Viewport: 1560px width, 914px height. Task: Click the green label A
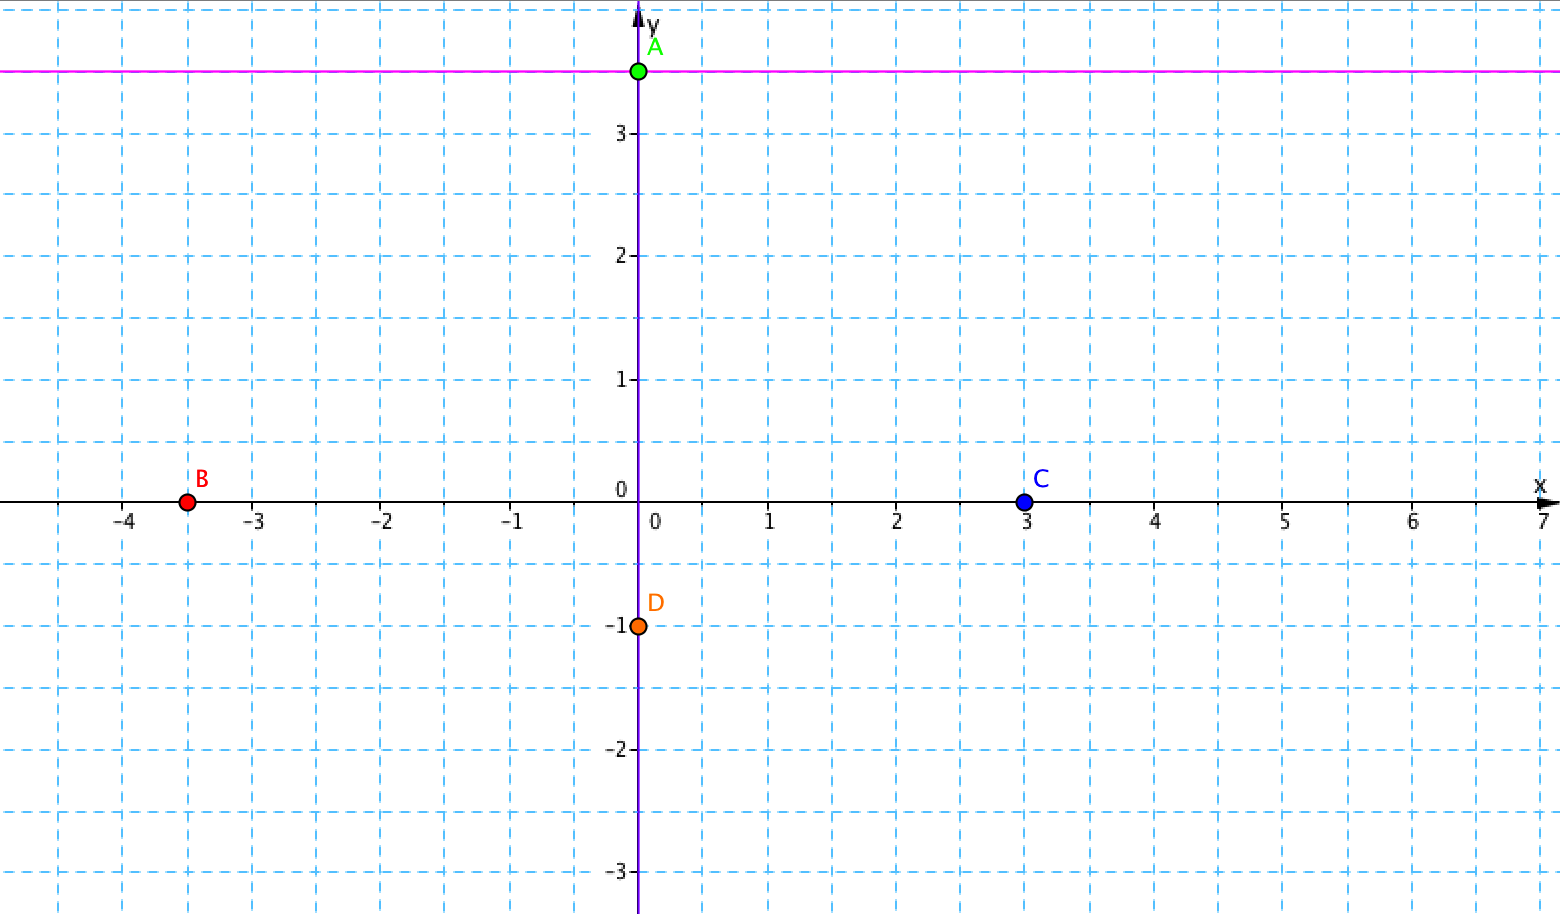click(655, 48)
